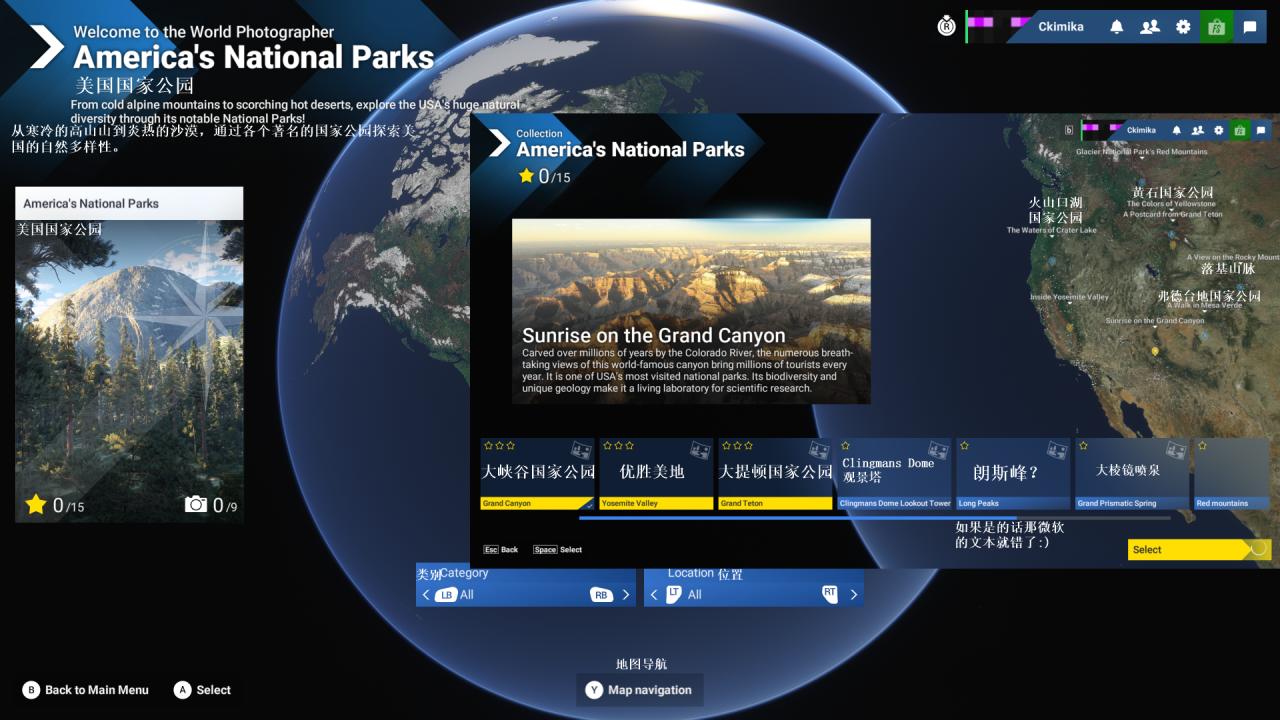1280x720 pixels.
Task: Select the Grand Prismatic Spring card
Action: (x=1132, y=474)
